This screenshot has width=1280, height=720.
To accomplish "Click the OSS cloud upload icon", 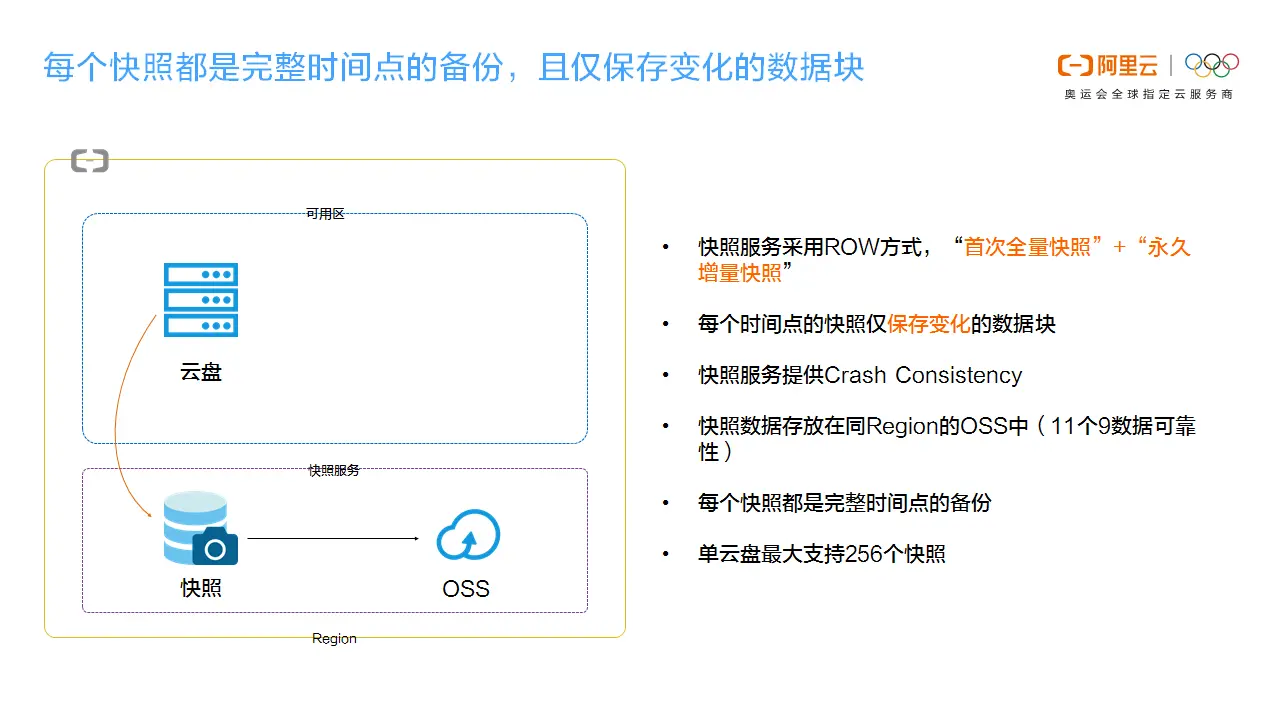I will (468, 536).
